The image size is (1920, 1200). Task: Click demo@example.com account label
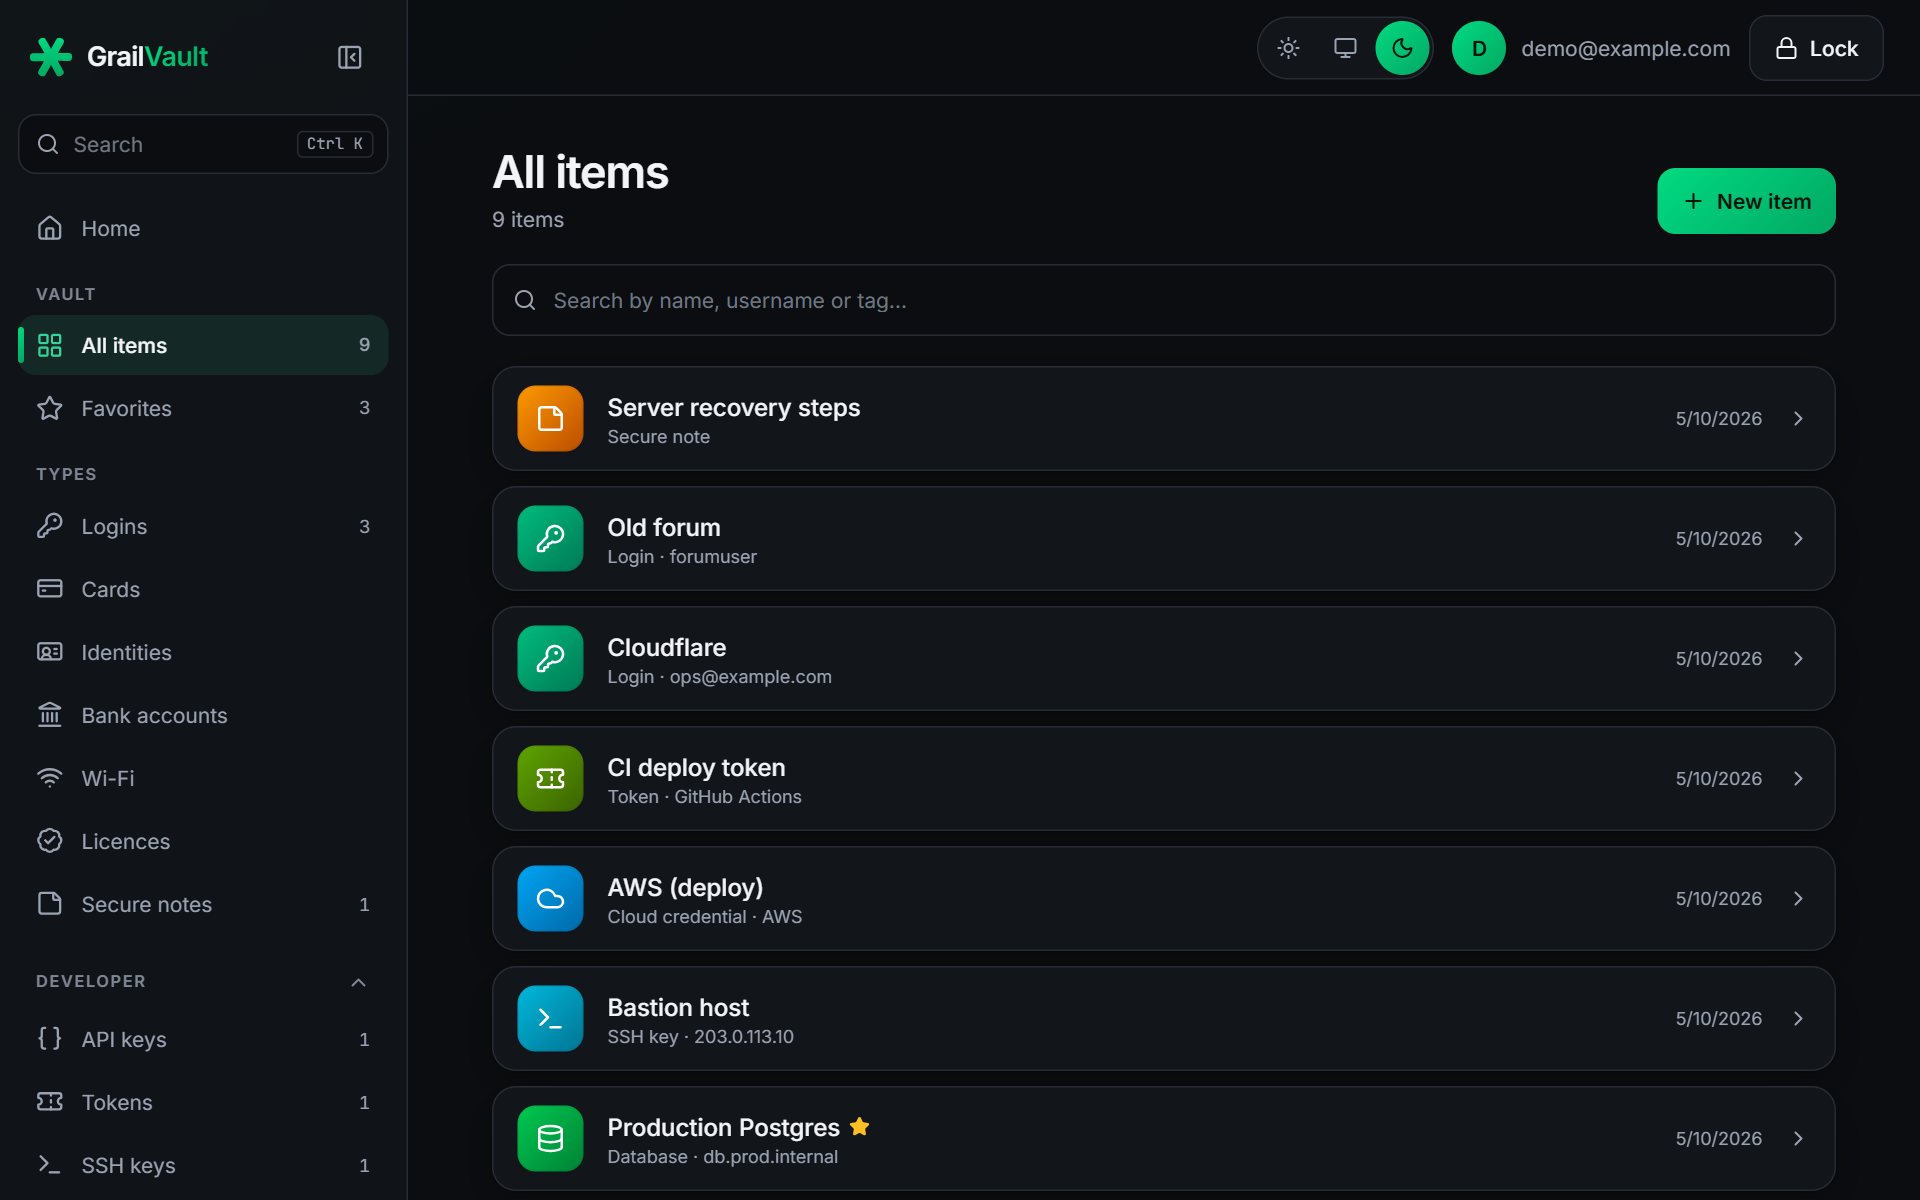1625,48
